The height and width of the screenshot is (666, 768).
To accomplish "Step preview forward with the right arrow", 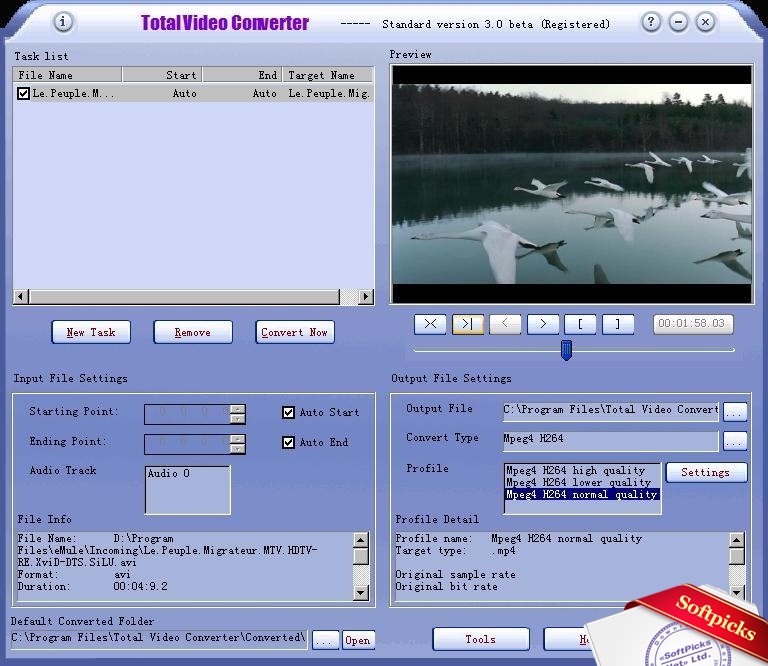I will (543, 324).
